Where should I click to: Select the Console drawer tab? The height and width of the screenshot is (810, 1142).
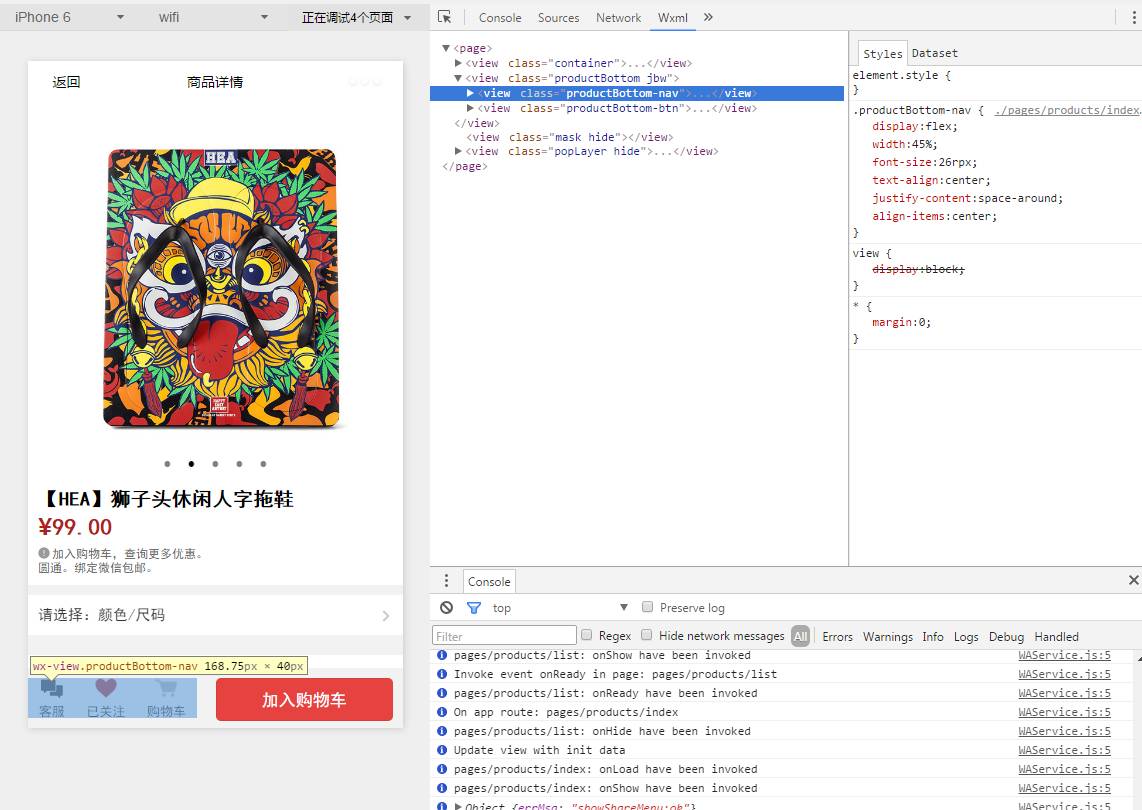[489, 581]
